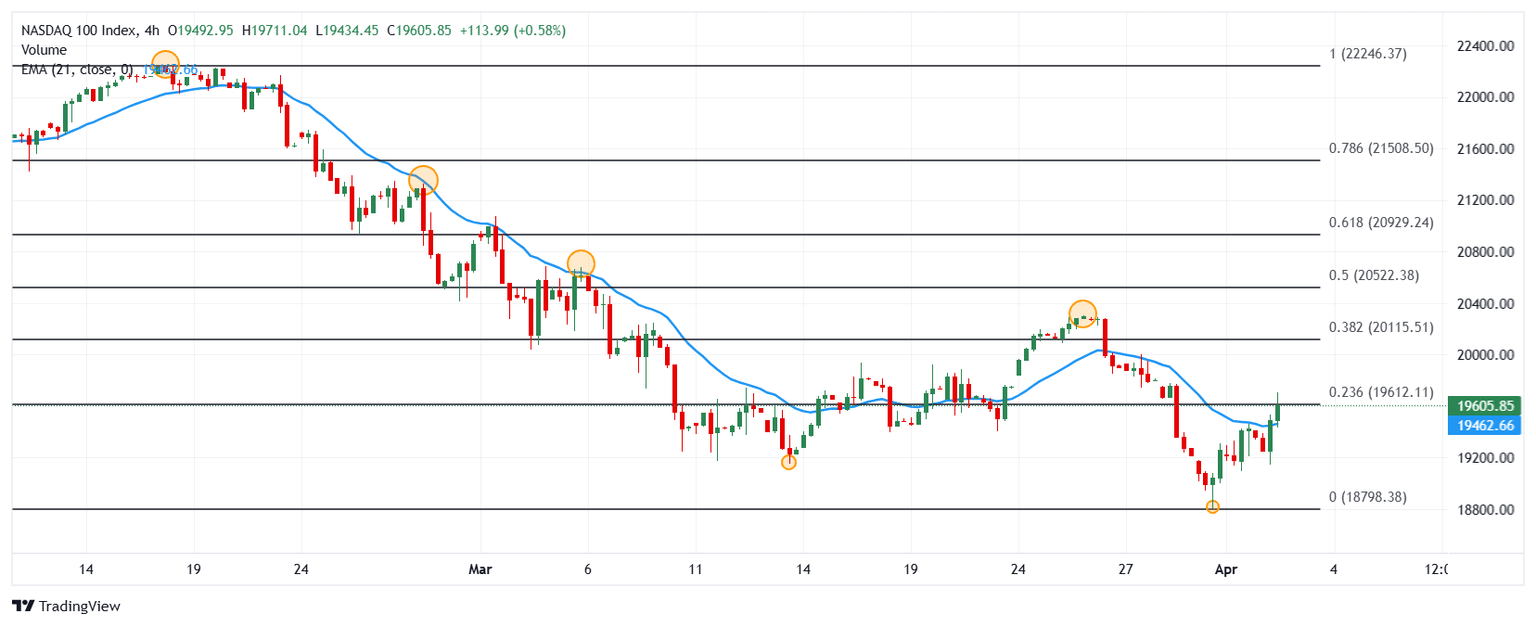Click the Mar label on the time axis
Screen dimensions: 1536x626
click(481, 570)
